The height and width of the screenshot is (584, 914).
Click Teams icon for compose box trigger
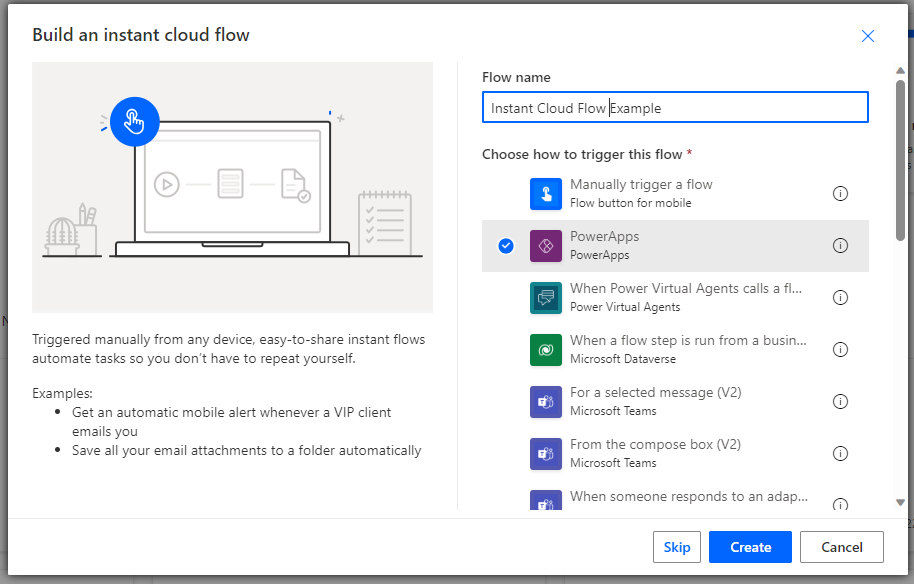[546, 454]
